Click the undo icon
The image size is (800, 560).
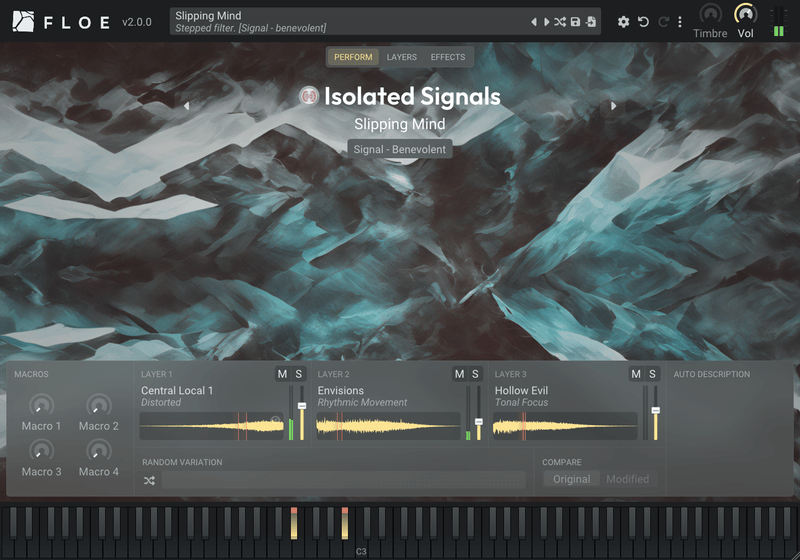pyautogui.click(x=643, y=22)
